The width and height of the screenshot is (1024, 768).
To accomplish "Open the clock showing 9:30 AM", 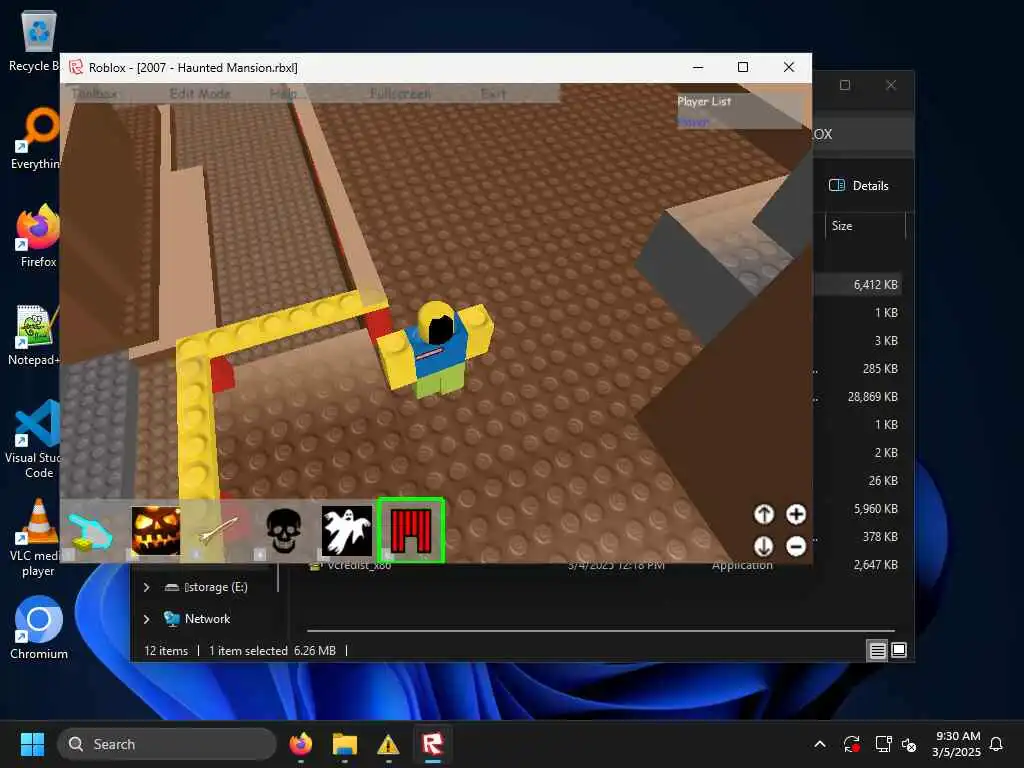I will (957, 744).
